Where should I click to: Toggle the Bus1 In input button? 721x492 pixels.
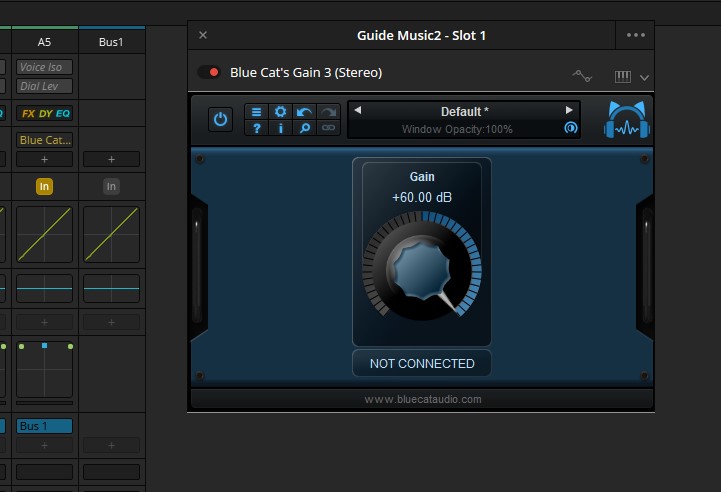(111, 186)
